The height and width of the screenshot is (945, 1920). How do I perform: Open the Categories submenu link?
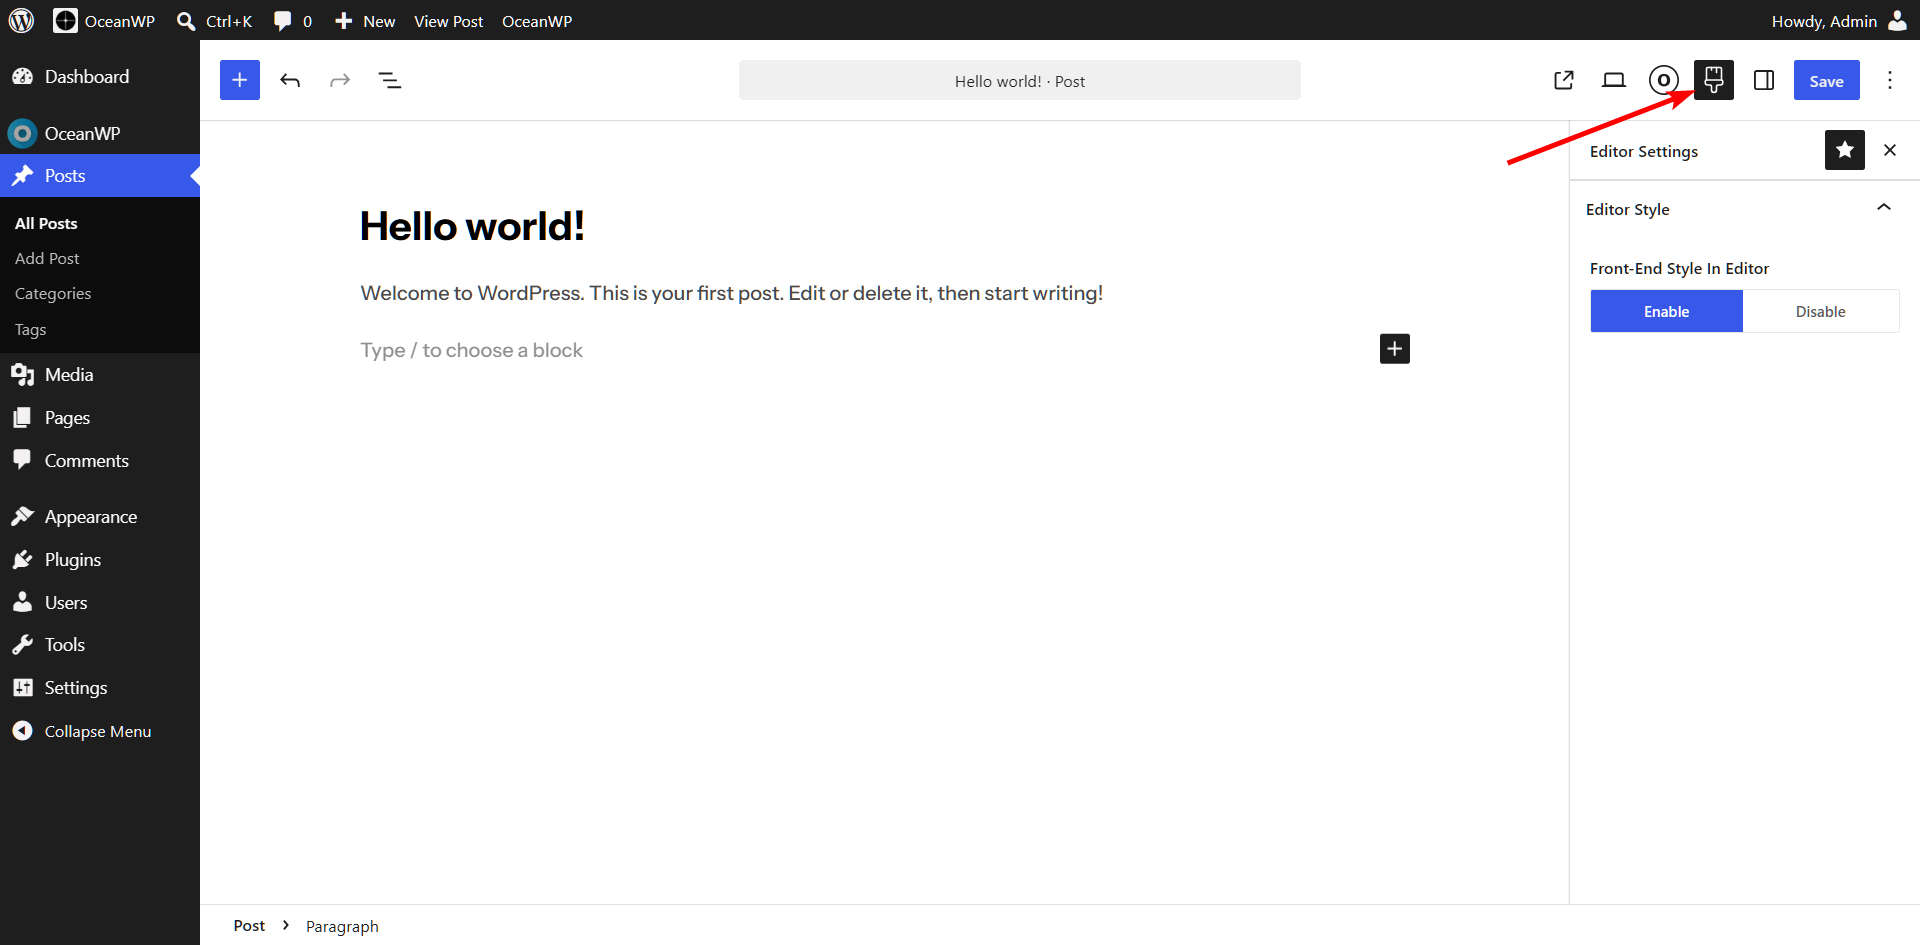(x=53, y=293)
